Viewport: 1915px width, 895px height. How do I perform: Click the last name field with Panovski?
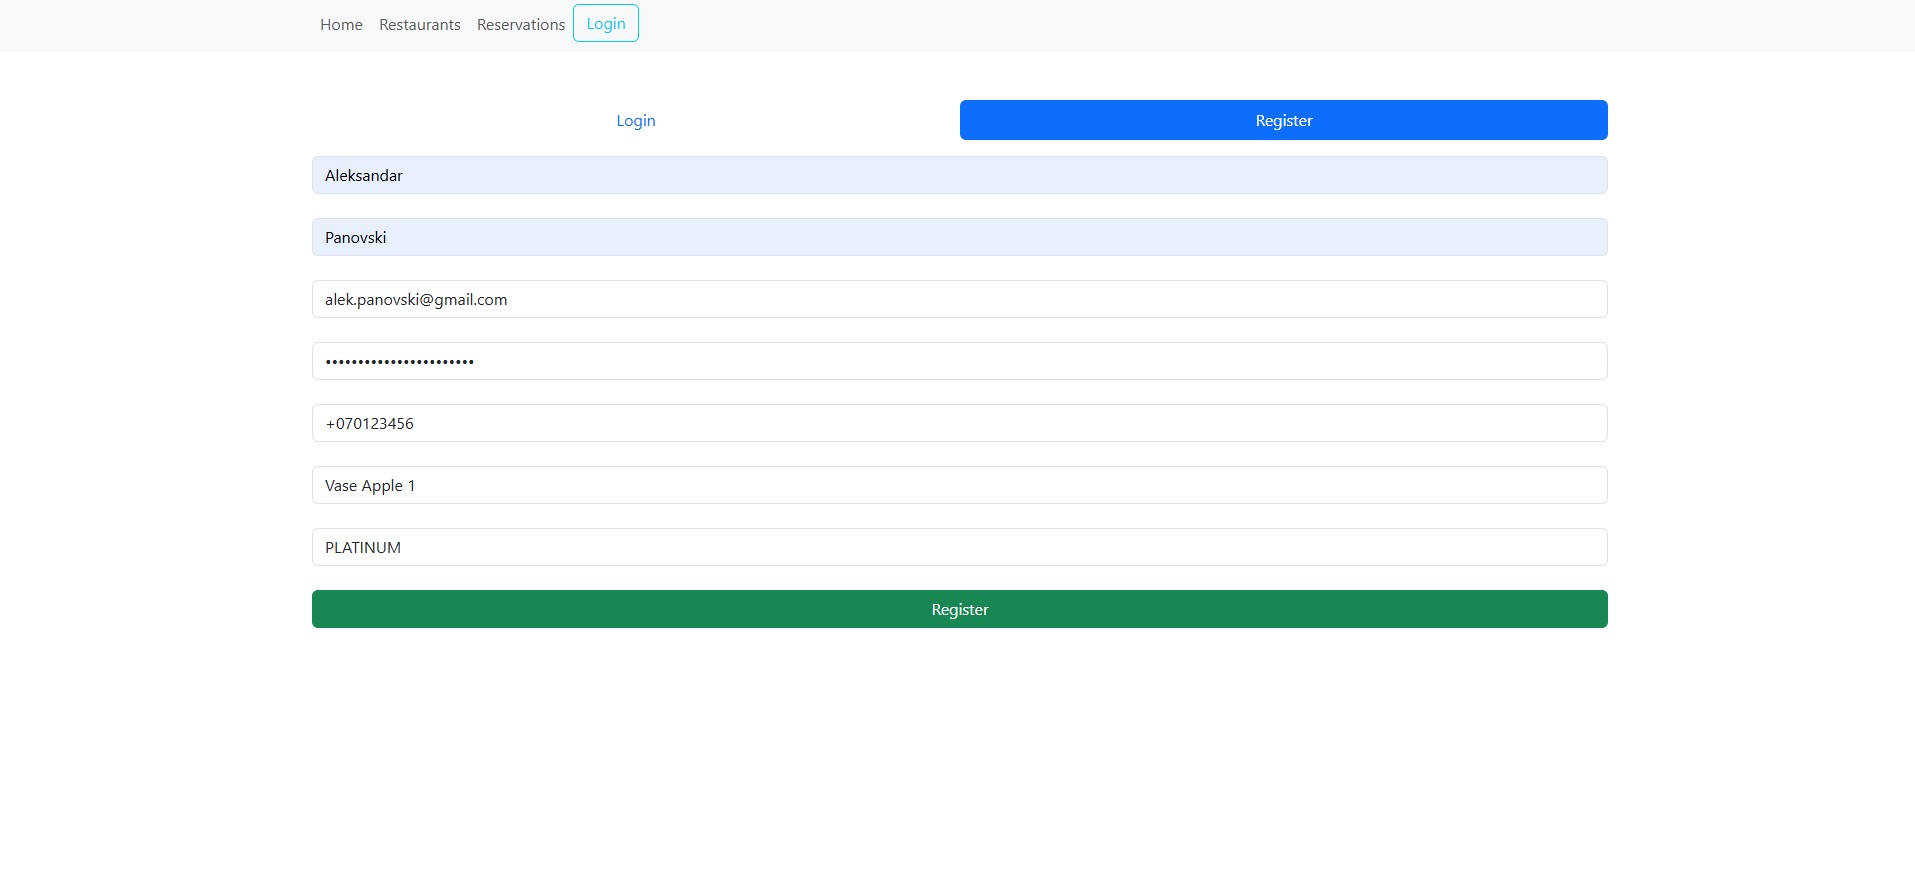[959, 238]
